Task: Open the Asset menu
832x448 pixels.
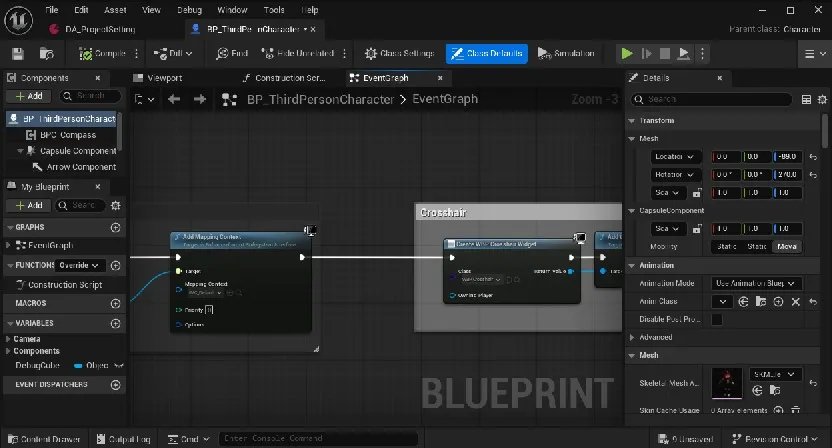Action: [115, 10]
